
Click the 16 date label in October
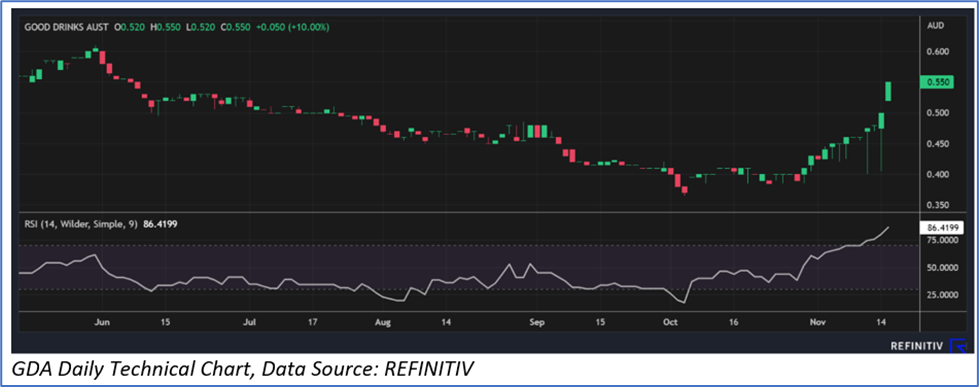[734, 322]
